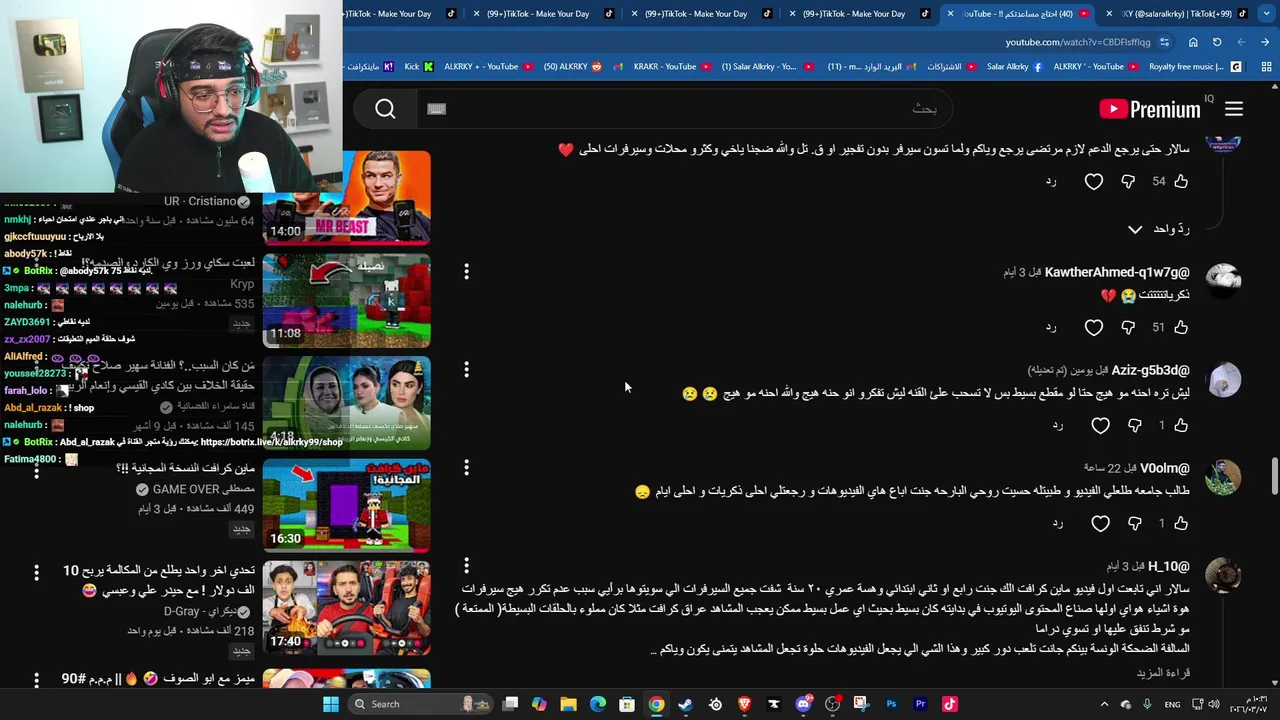The image size is (1280, 720).
Task: Open TikTok app from the taskbar
Action: point(950,704)
